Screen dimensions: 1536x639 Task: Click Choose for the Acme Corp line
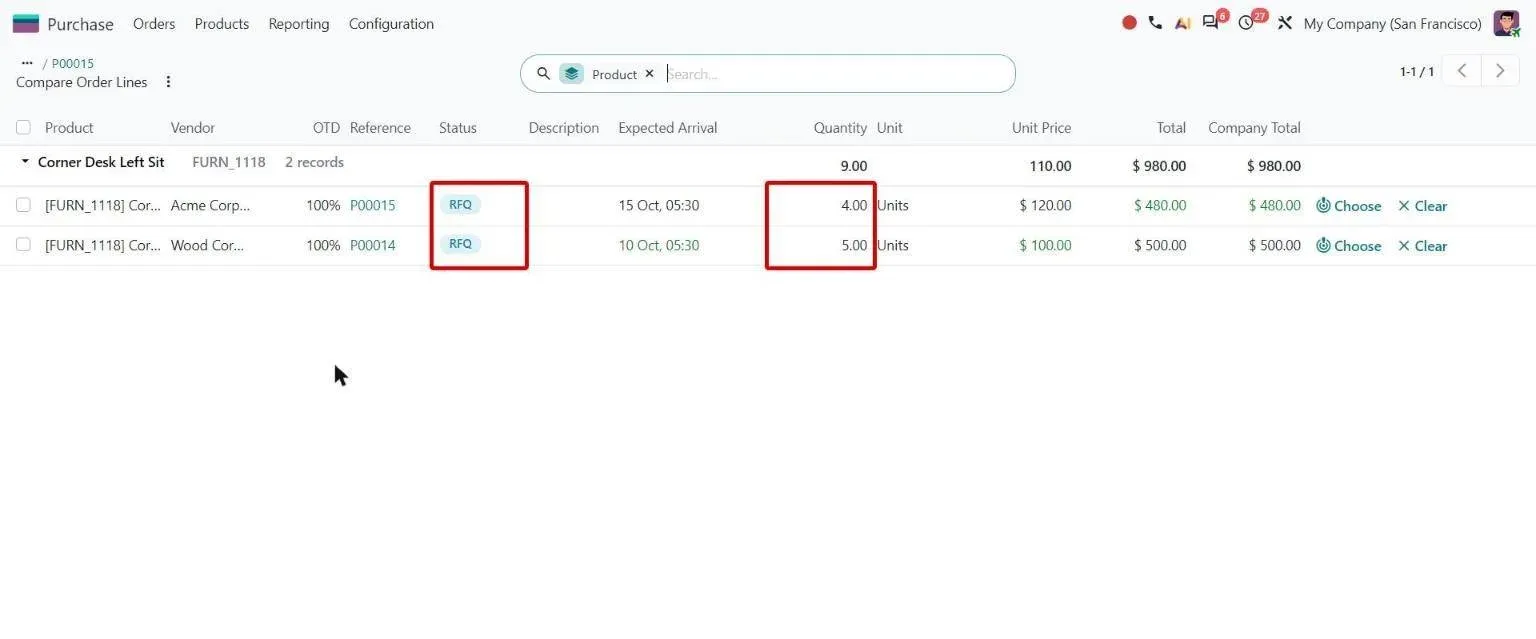click(x=1348, y=206)
